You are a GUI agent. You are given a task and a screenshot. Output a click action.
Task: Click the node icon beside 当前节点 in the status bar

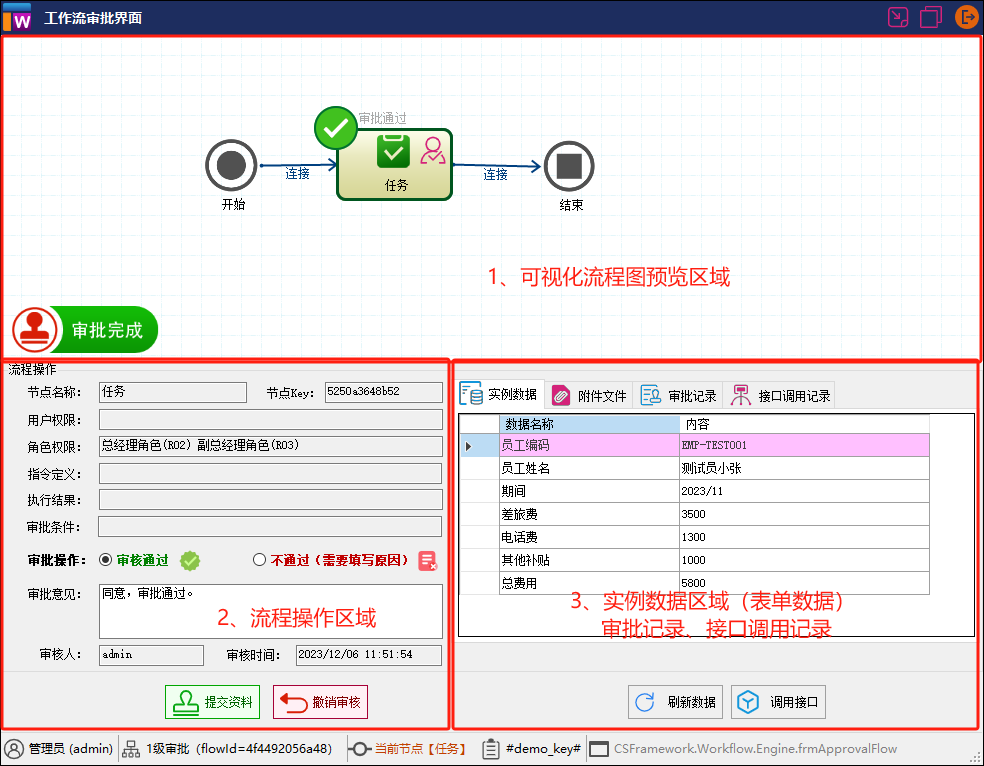point(360,749)
